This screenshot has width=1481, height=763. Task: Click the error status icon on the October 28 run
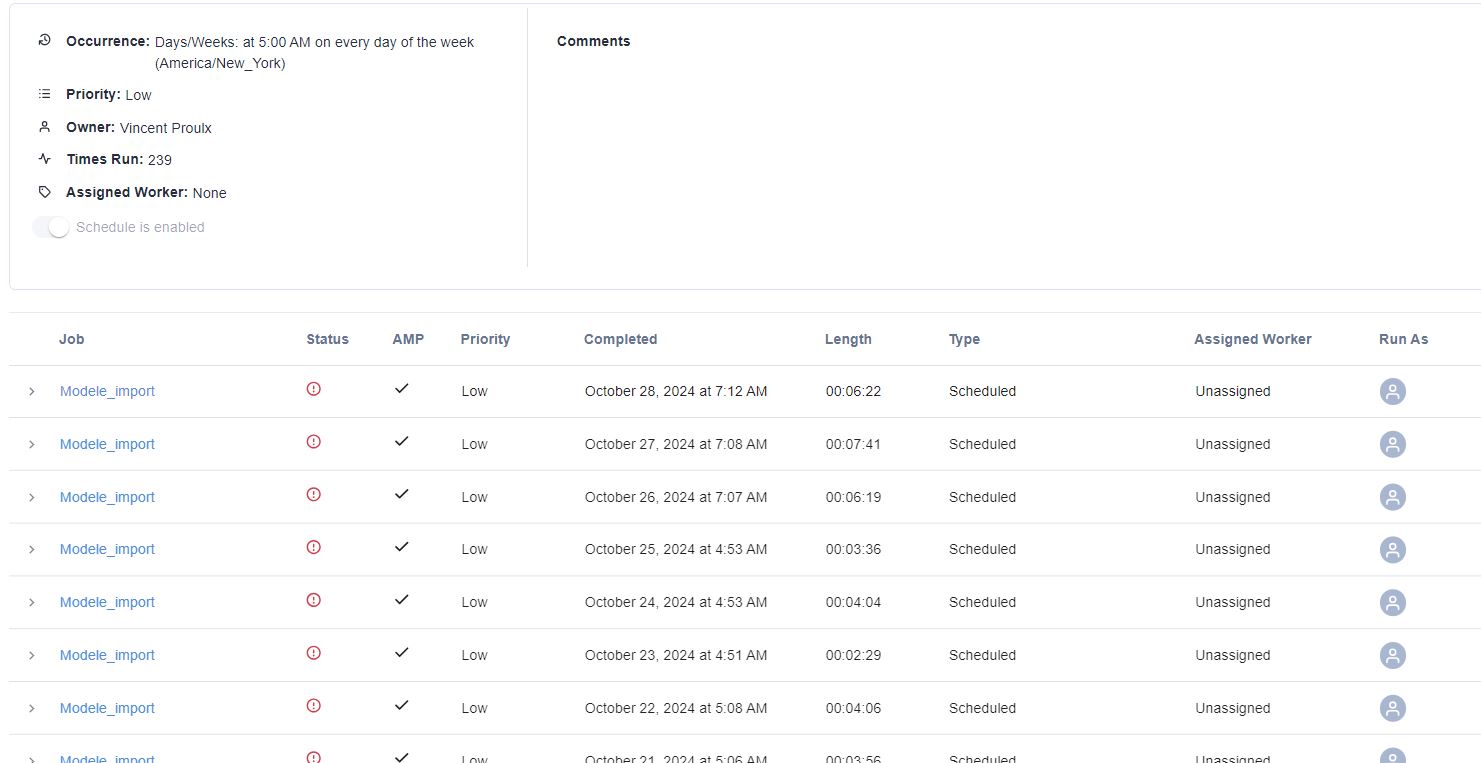point(313,389)
